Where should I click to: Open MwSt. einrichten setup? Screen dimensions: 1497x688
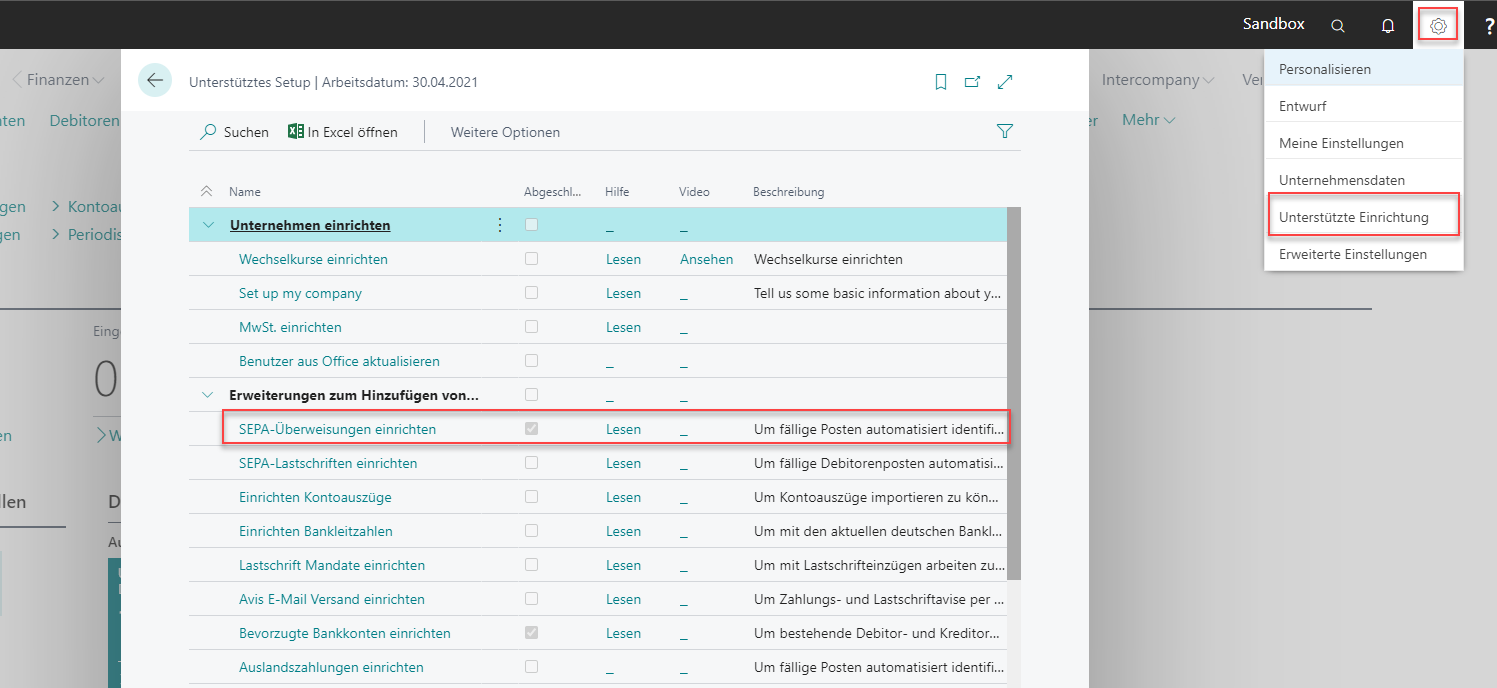point(290,327)
